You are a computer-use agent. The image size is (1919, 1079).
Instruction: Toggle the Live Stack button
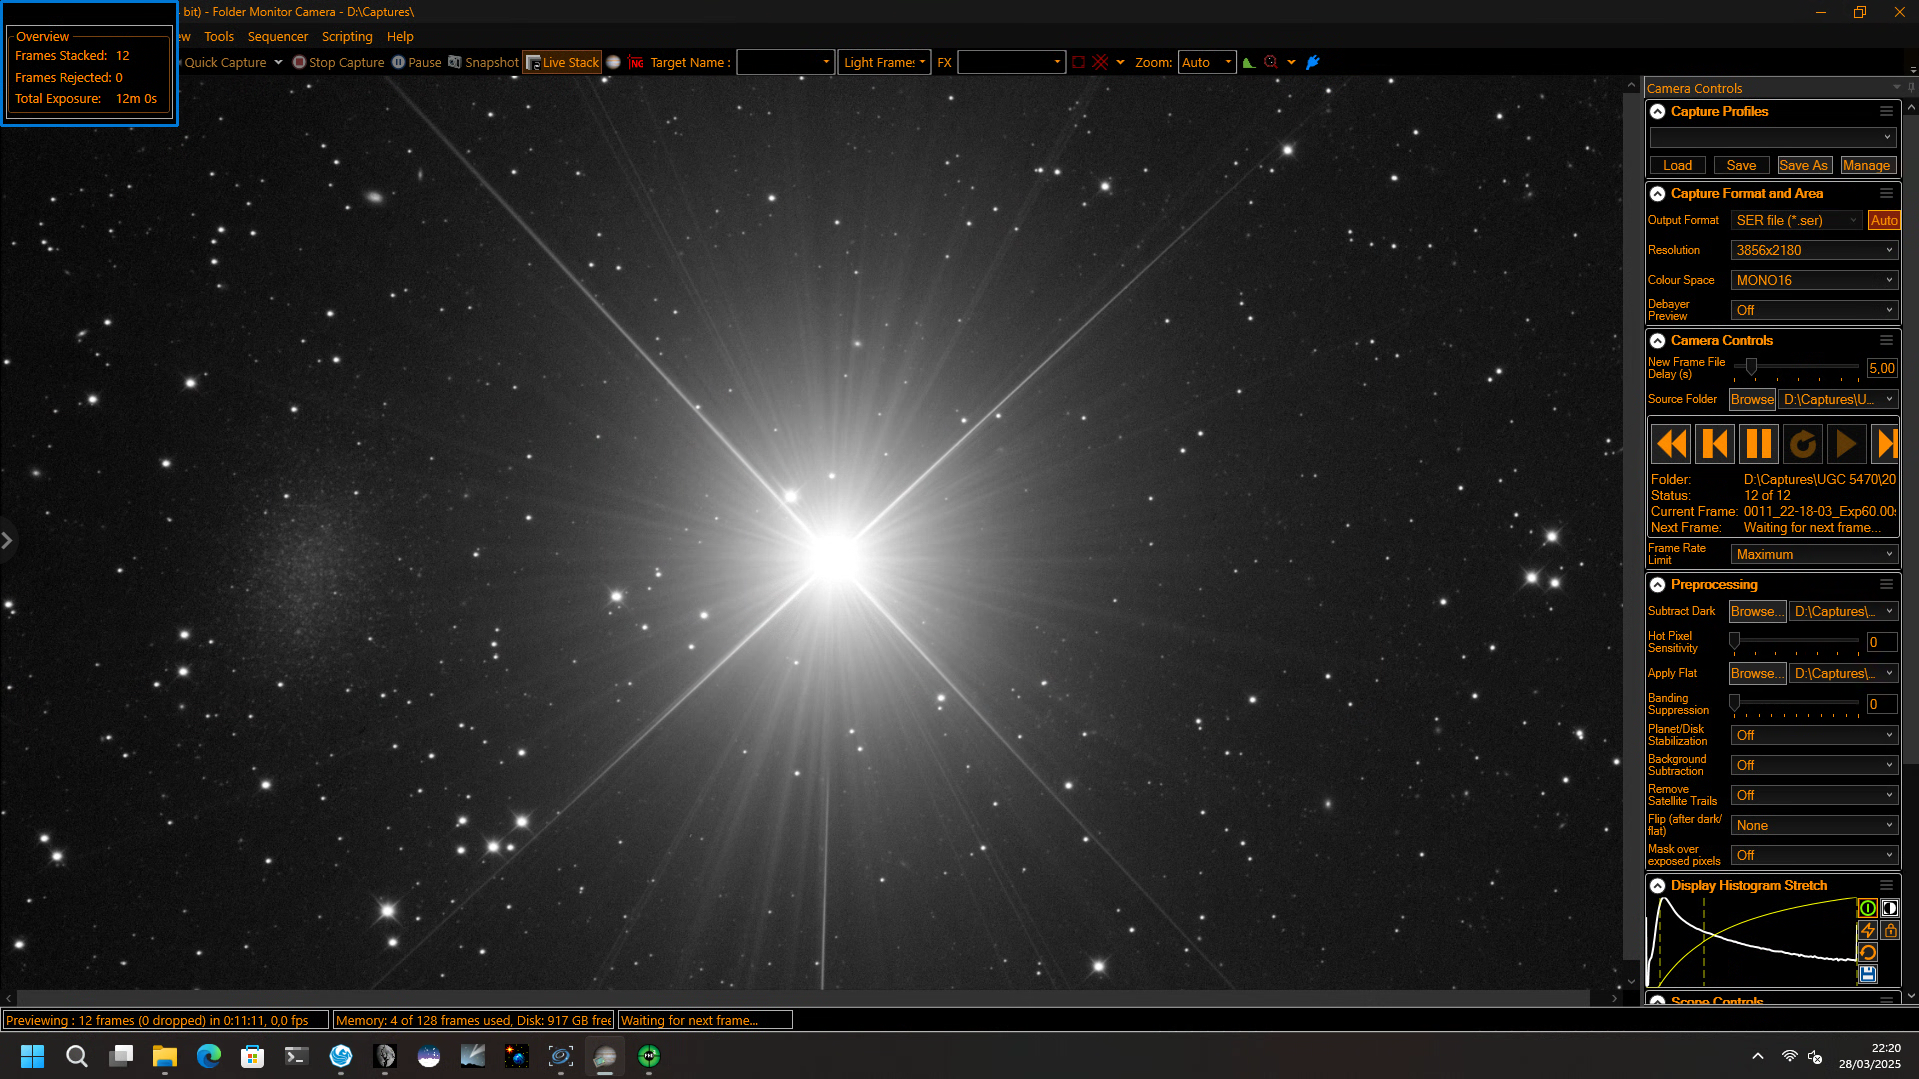click(x=562, y=62)
